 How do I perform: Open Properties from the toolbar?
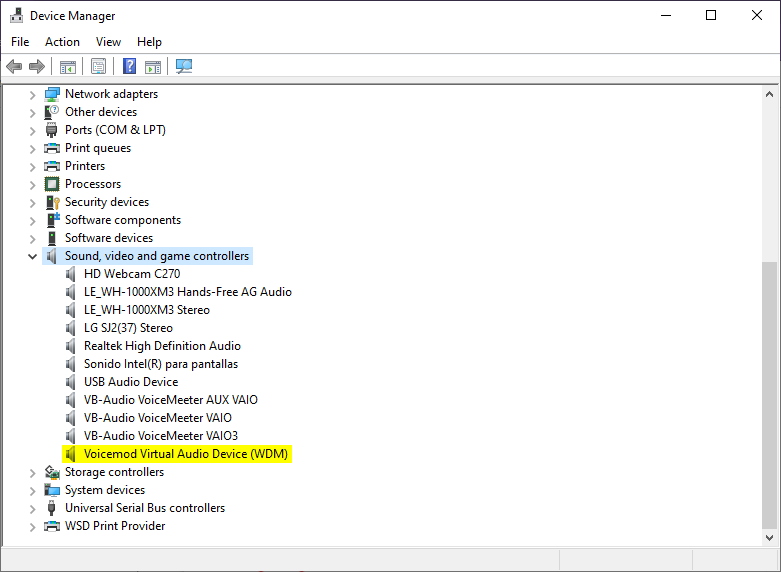point(98,67)
